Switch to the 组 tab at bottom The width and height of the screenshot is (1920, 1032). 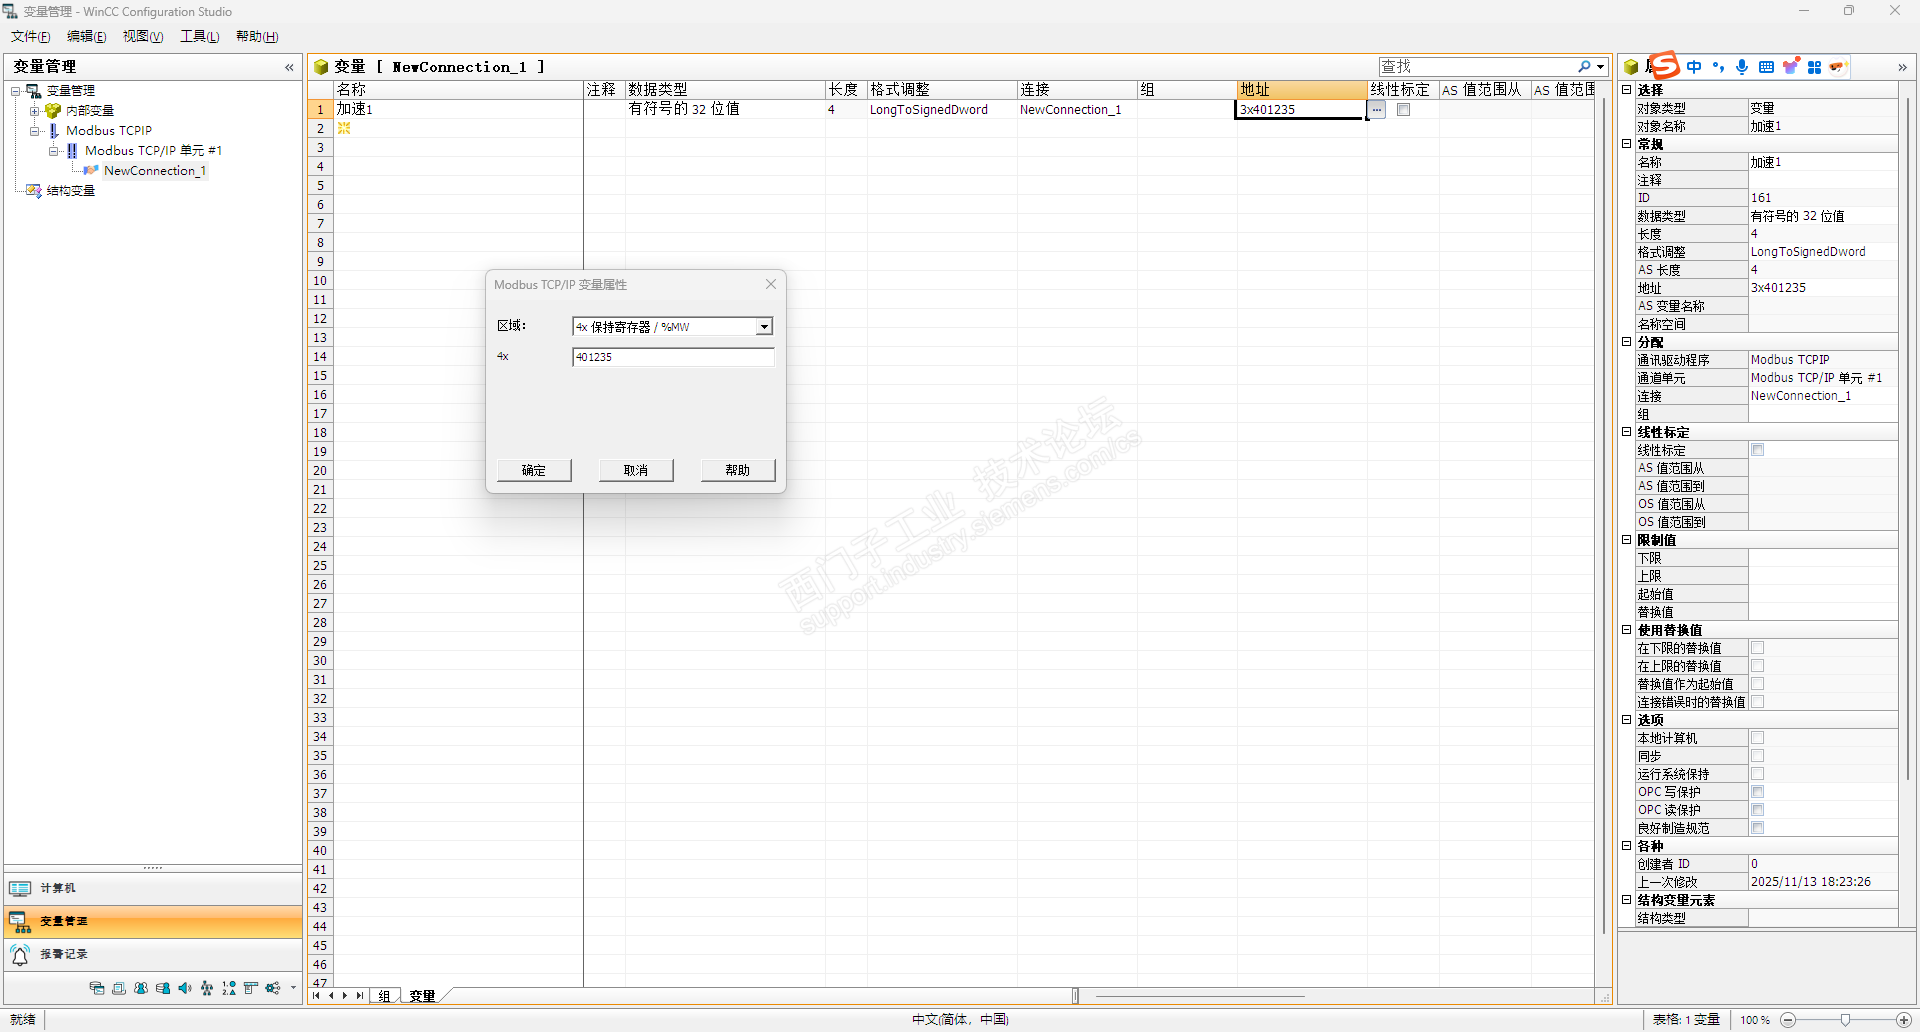384,996
